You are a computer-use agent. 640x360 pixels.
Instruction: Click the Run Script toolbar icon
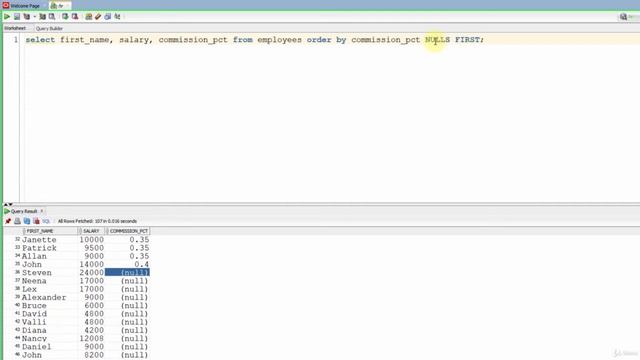[x=17, y=17]
